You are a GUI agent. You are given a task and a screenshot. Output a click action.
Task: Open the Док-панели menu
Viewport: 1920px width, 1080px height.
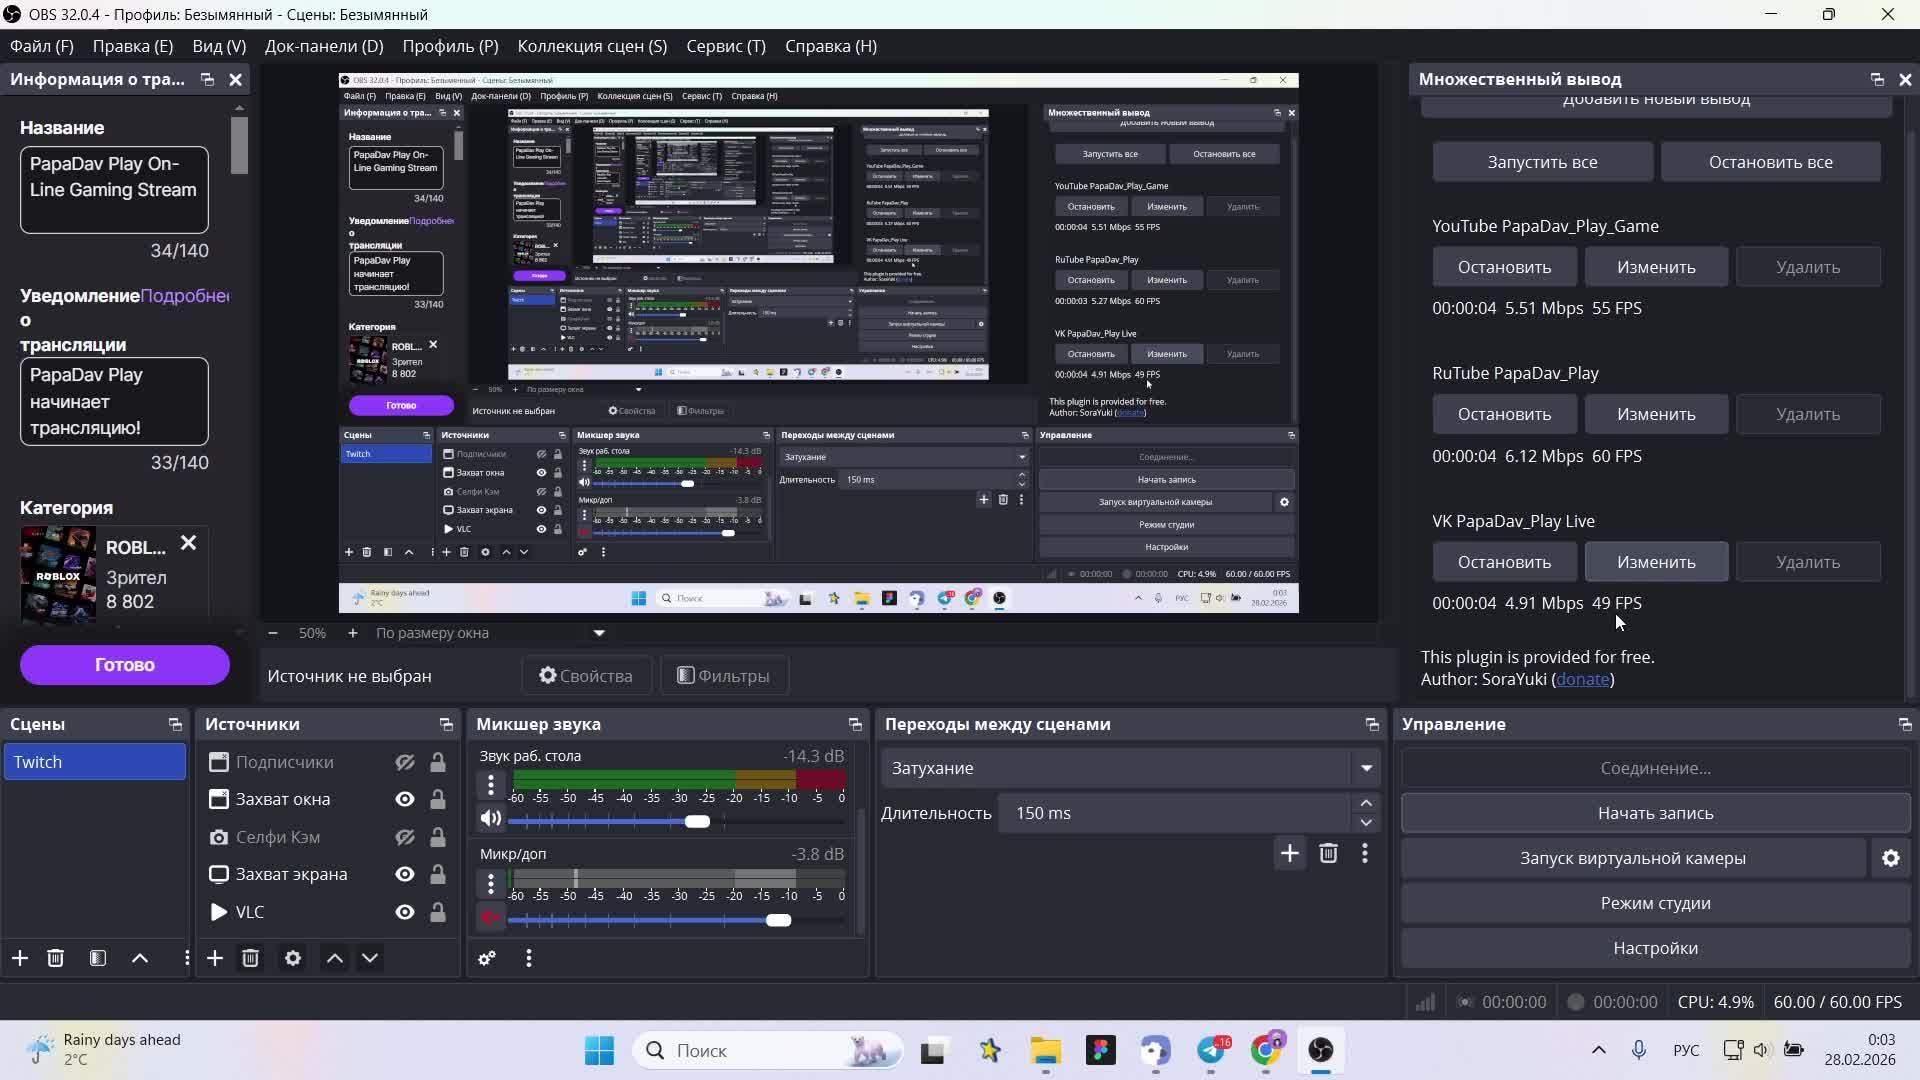323,46
